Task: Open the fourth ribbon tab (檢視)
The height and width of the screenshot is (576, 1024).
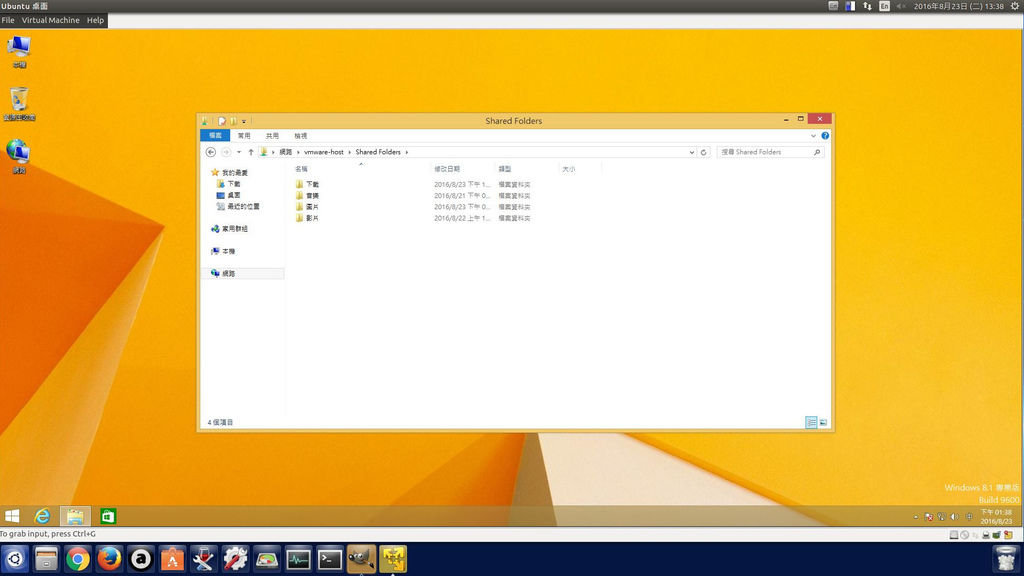Action: [x=300, y=136]
